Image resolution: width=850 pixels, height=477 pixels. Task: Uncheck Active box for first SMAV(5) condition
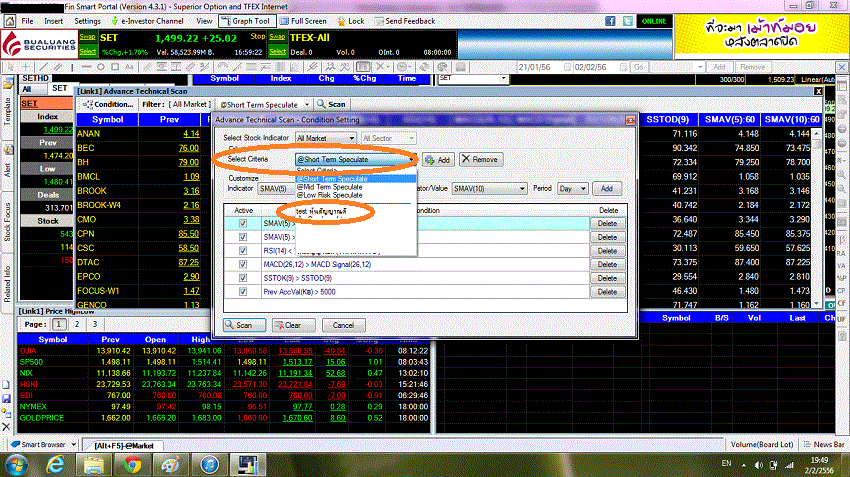[x=243, y=223]
